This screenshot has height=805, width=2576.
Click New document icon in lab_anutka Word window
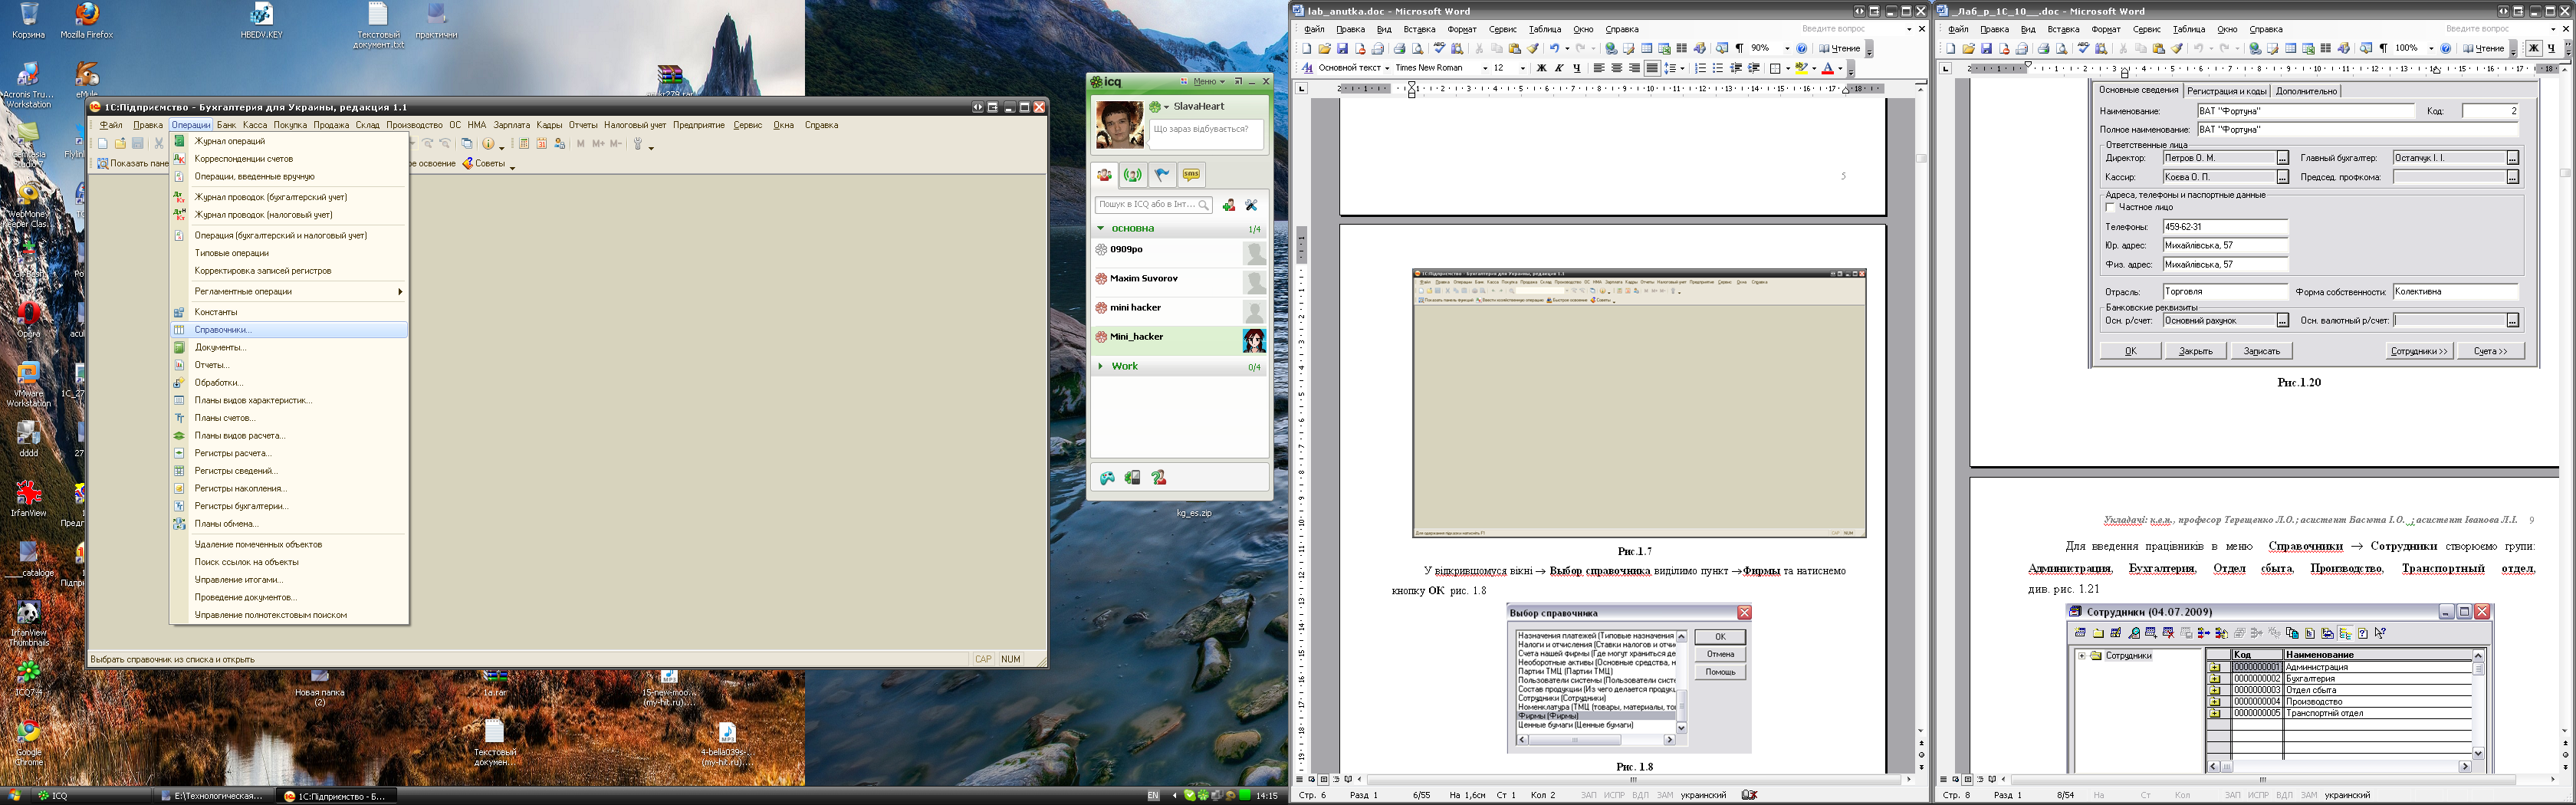coord(1307,48)
